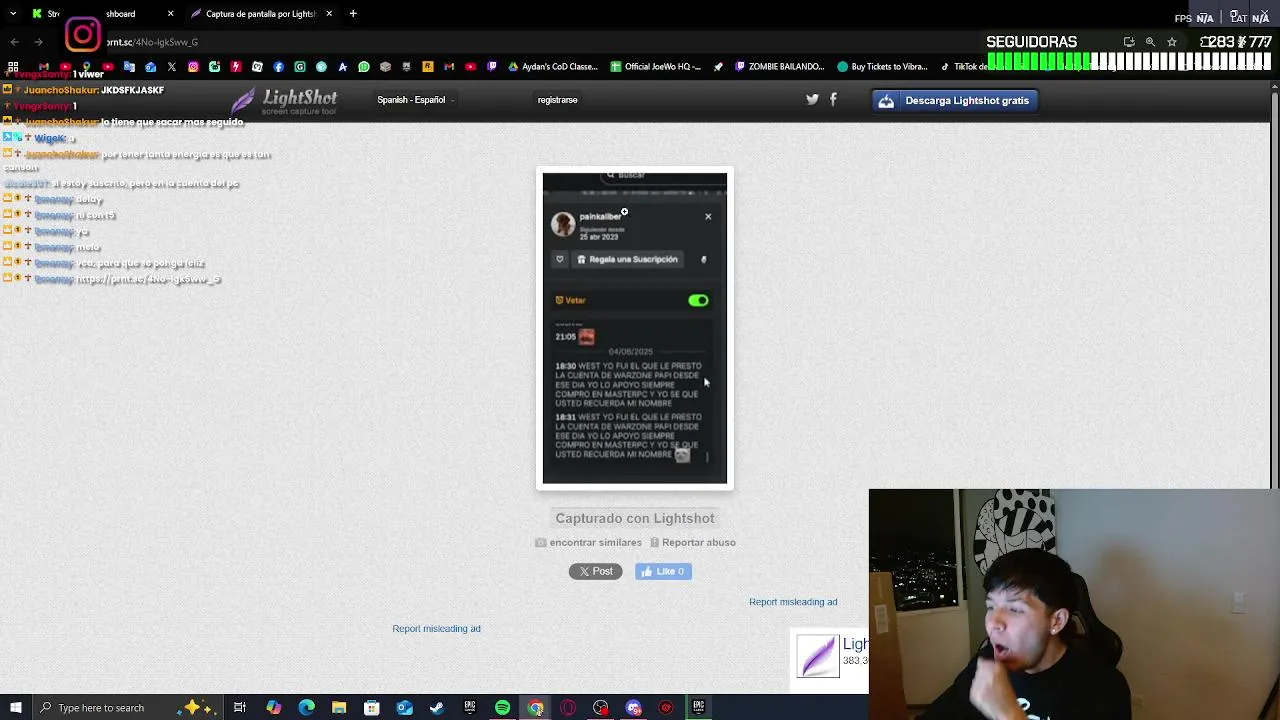
Task: Launch Microsoft Edge from the taskbar
Action: pos(306,708)
